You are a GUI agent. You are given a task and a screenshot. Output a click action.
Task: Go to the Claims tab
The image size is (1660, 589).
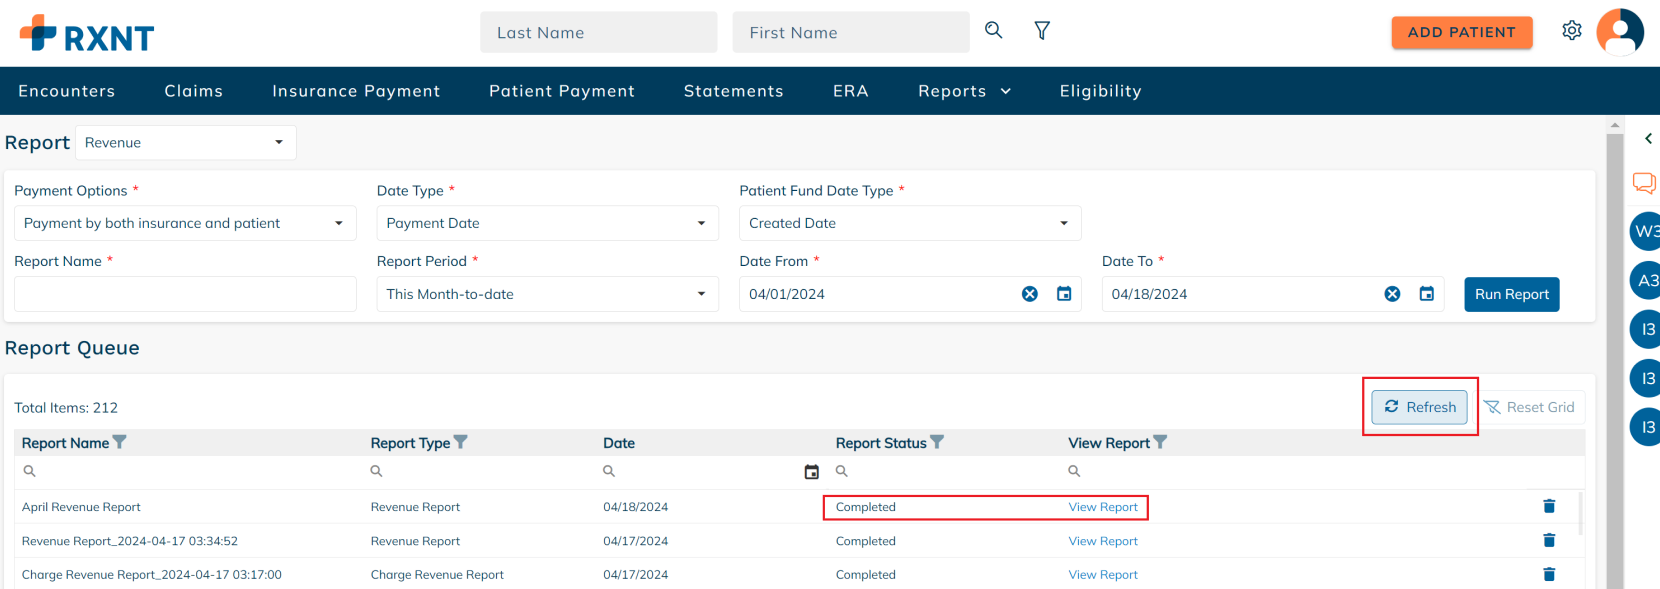[x=194, y=91]
